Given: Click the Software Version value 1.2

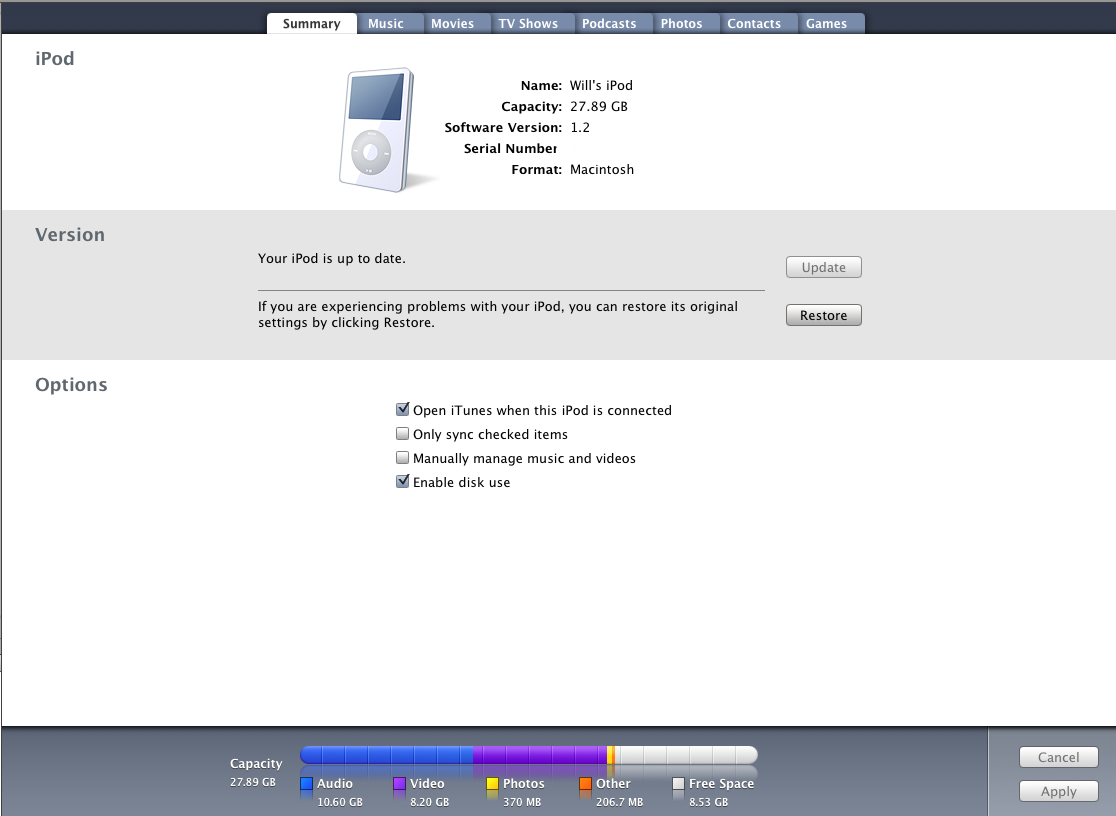Looking at the screenshot, I should click(580, 127).
